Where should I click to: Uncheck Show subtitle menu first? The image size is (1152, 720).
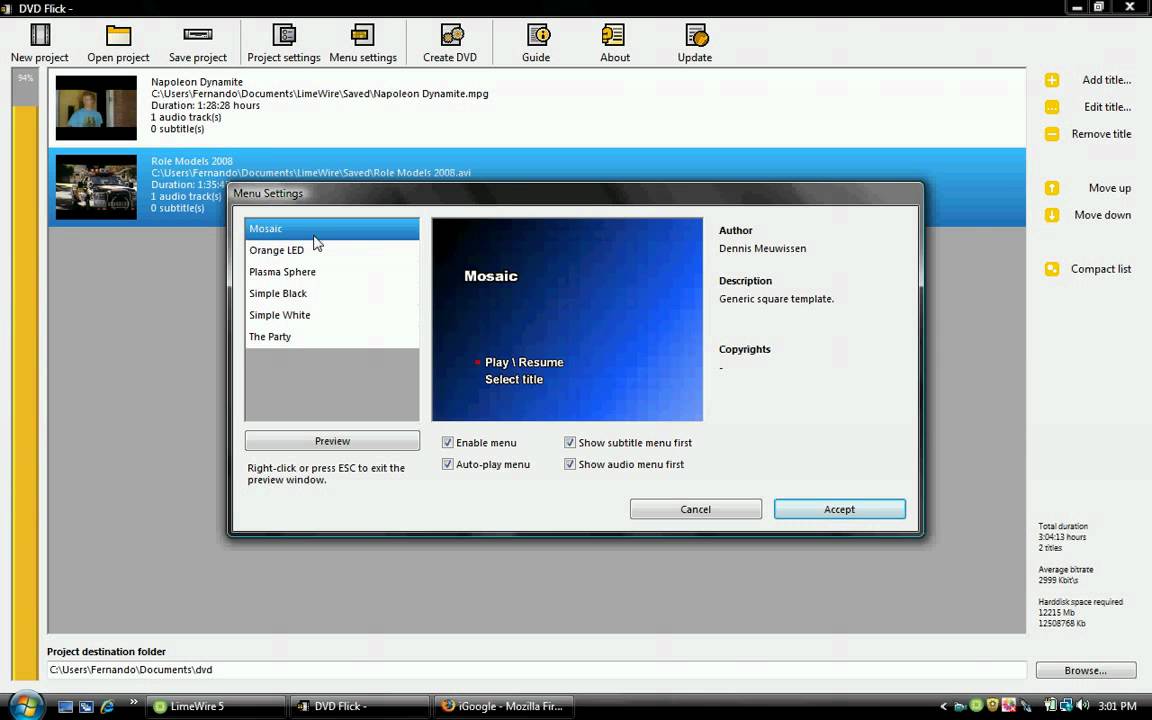point(570,442)
